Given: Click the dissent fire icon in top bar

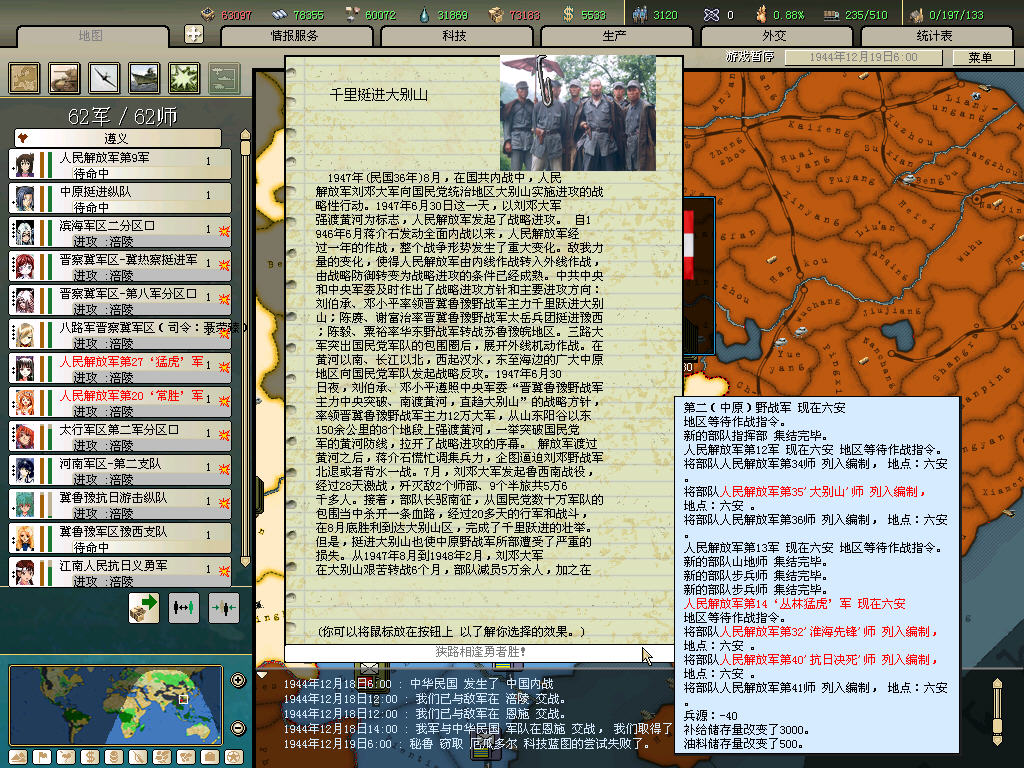Looking at the screenshot, I should click(x=761, y=14).
